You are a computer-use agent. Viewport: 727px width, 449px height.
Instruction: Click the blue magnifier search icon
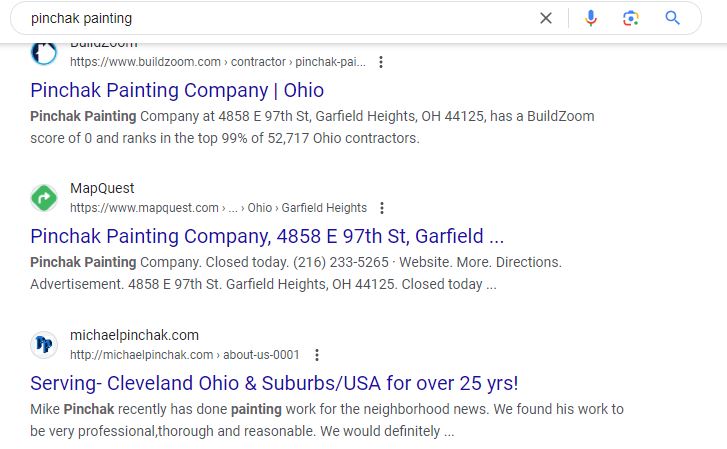click(x=672, y=18)
